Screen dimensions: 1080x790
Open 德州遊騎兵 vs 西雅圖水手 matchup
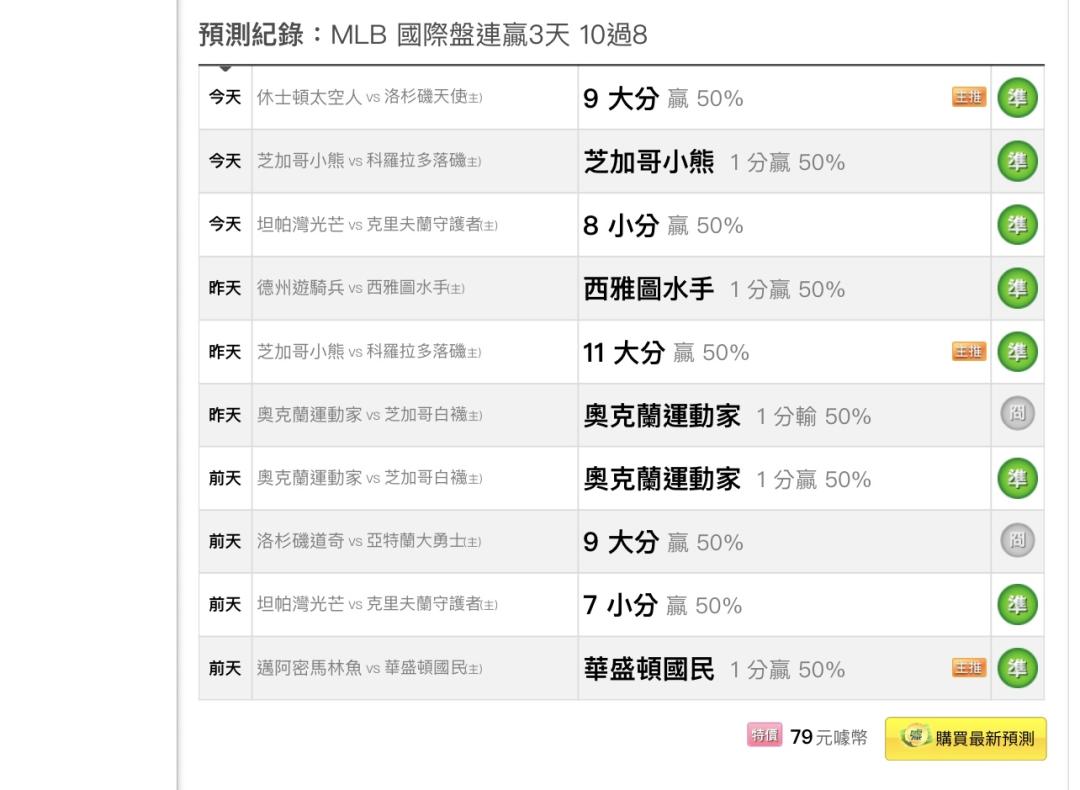point(361,289)
